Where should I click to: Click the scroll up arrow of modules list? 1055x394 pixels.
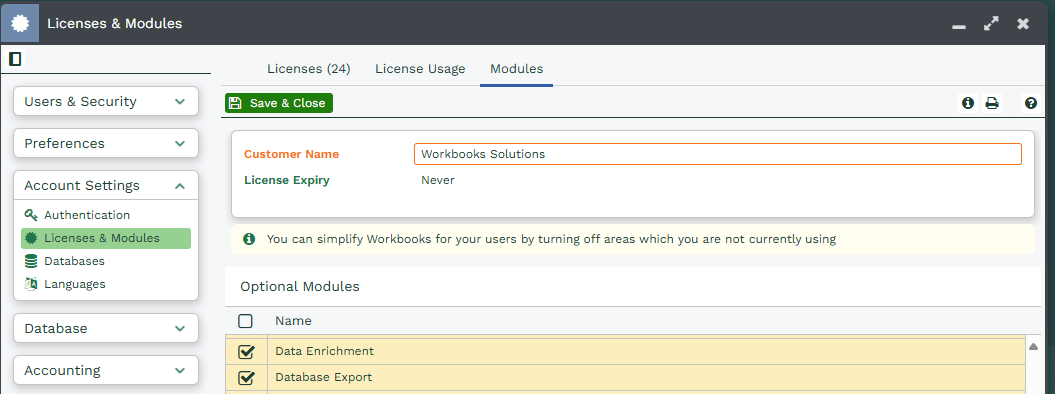1033,346
